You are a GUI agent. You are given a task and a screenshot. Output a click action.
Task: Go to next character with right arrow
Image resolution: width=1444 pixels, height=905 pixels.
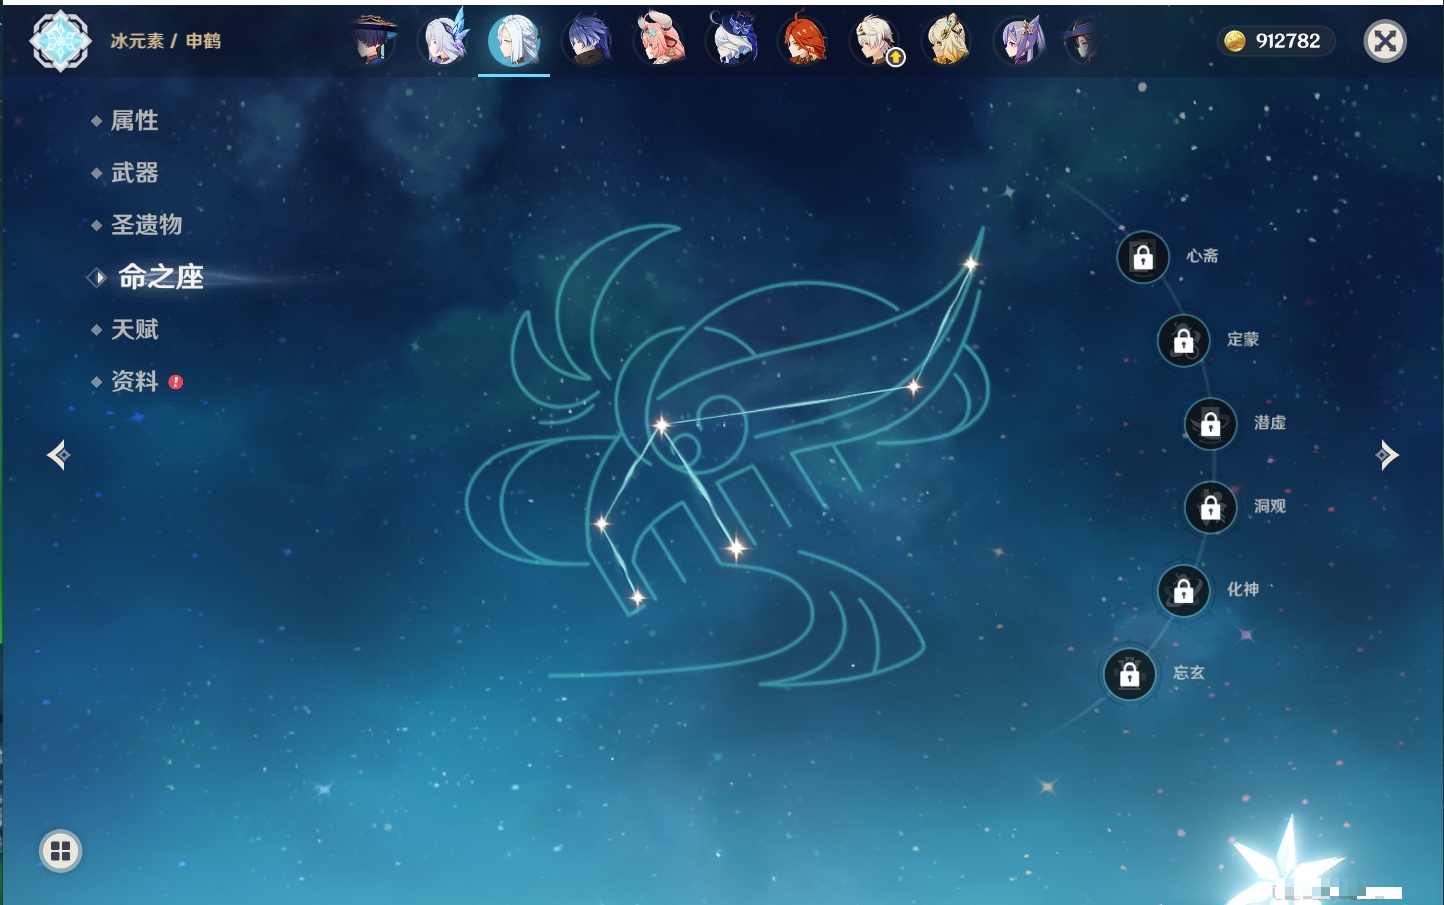click(x=1387, y=455)
